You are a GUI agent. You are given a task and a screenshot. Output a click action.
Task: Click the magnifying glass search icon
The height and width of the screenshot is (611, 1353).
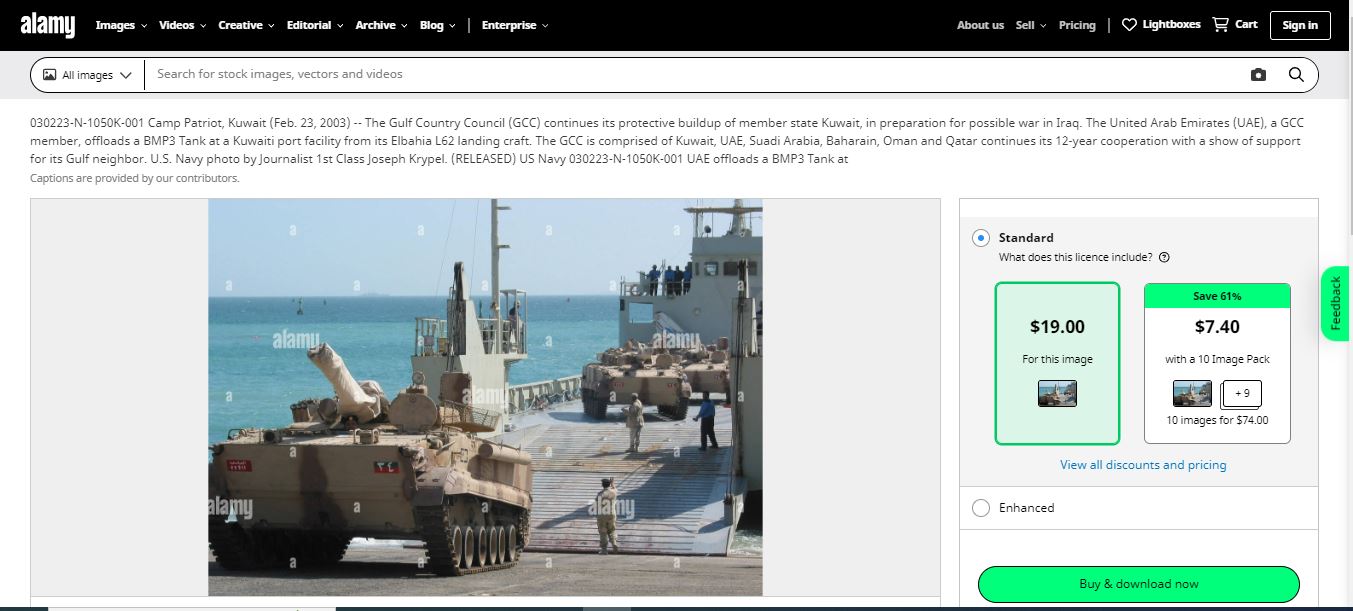click(1296, 75)
